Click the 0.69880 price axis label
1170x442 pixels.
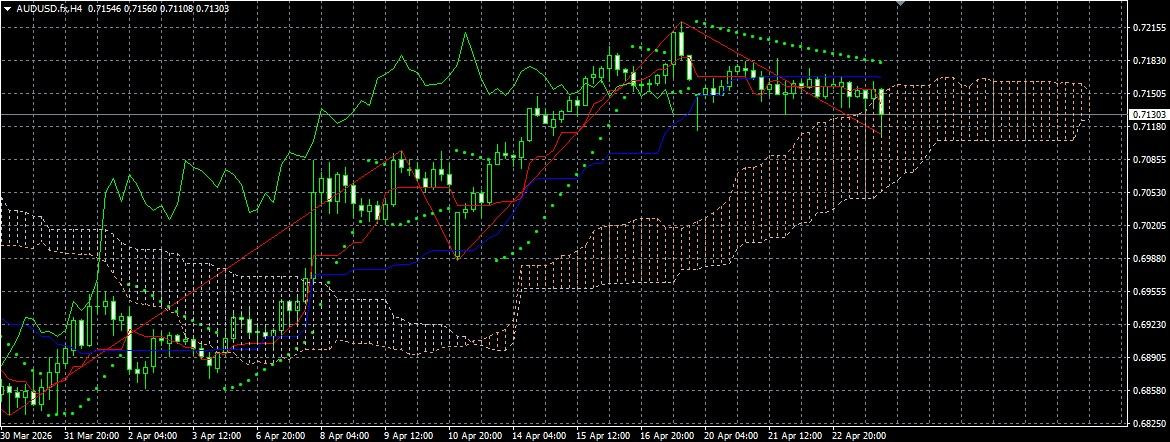tap(1148, 259)
